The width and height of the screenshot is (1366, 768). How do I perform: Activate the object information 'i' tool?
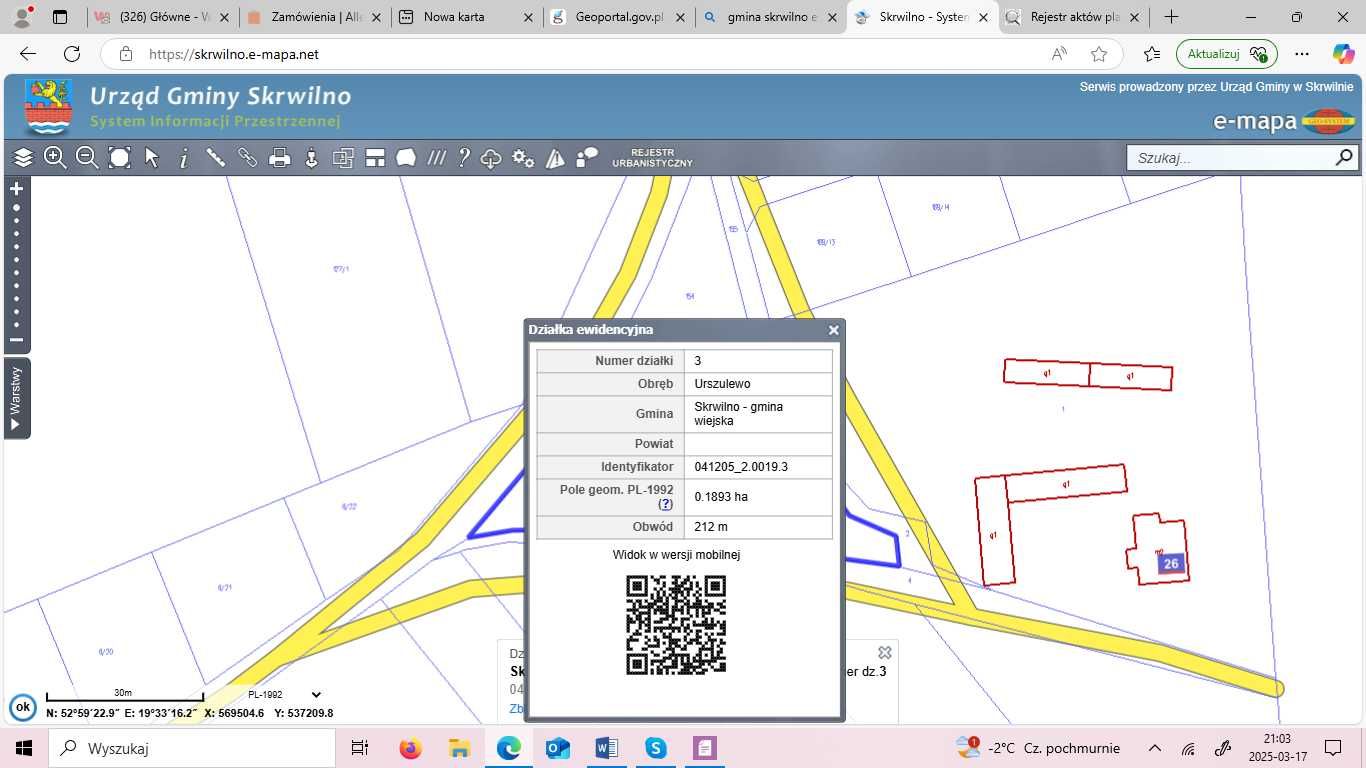tap(184, 158)
